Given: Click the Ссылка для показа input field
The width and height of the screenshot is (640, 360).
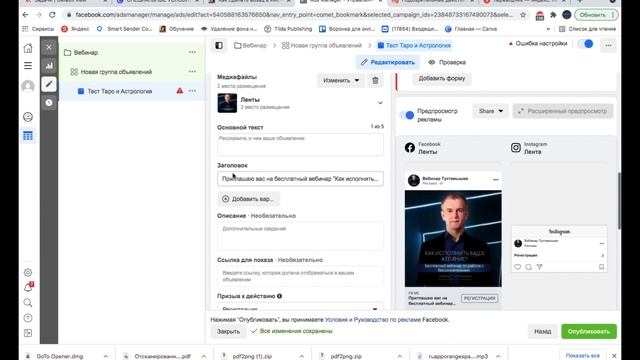Looking at the screenshot, I should (x=300, y=276).
